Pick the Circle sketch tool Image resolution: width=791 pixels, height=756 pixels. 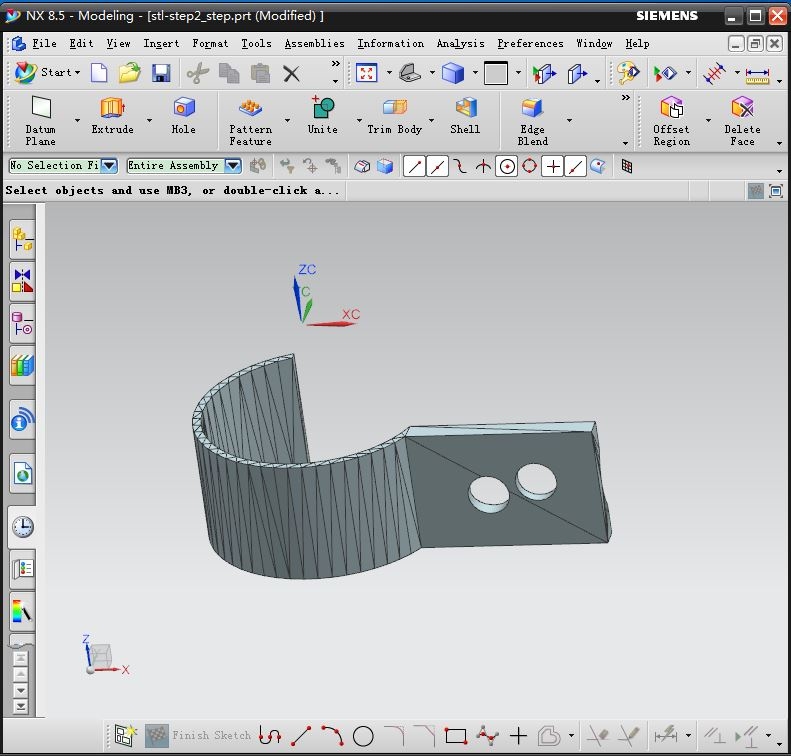pyautogui.click(x=363, y=736)
